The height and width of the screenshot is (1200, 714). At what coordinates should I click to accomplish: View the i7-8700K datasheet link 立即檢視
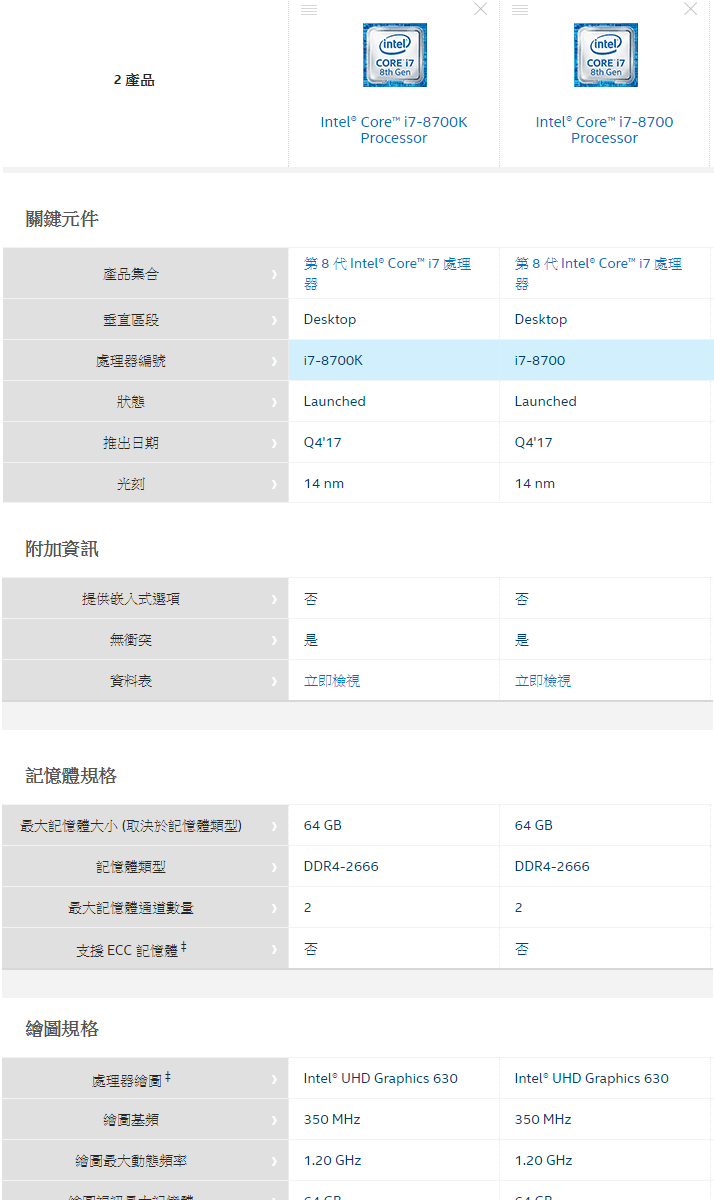332,681
